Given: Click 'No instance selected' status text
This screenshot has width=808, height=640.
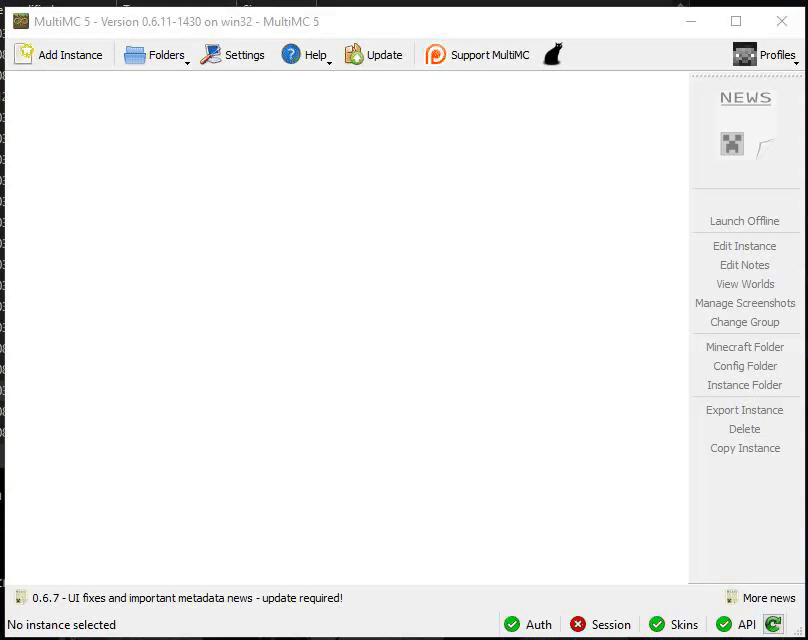Looking at the screenshot, I should pyautogui.click(x=61, y=625).
